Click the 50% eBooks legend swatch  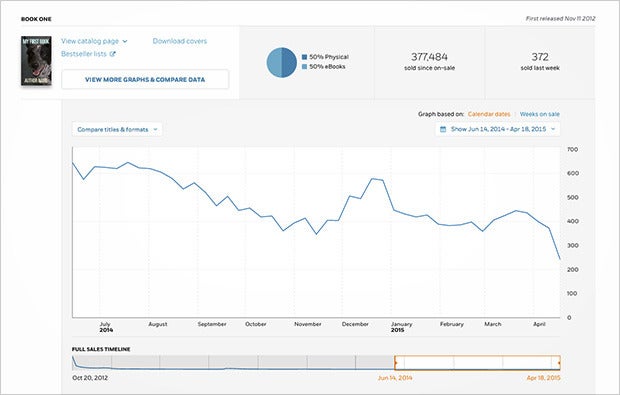304,67
